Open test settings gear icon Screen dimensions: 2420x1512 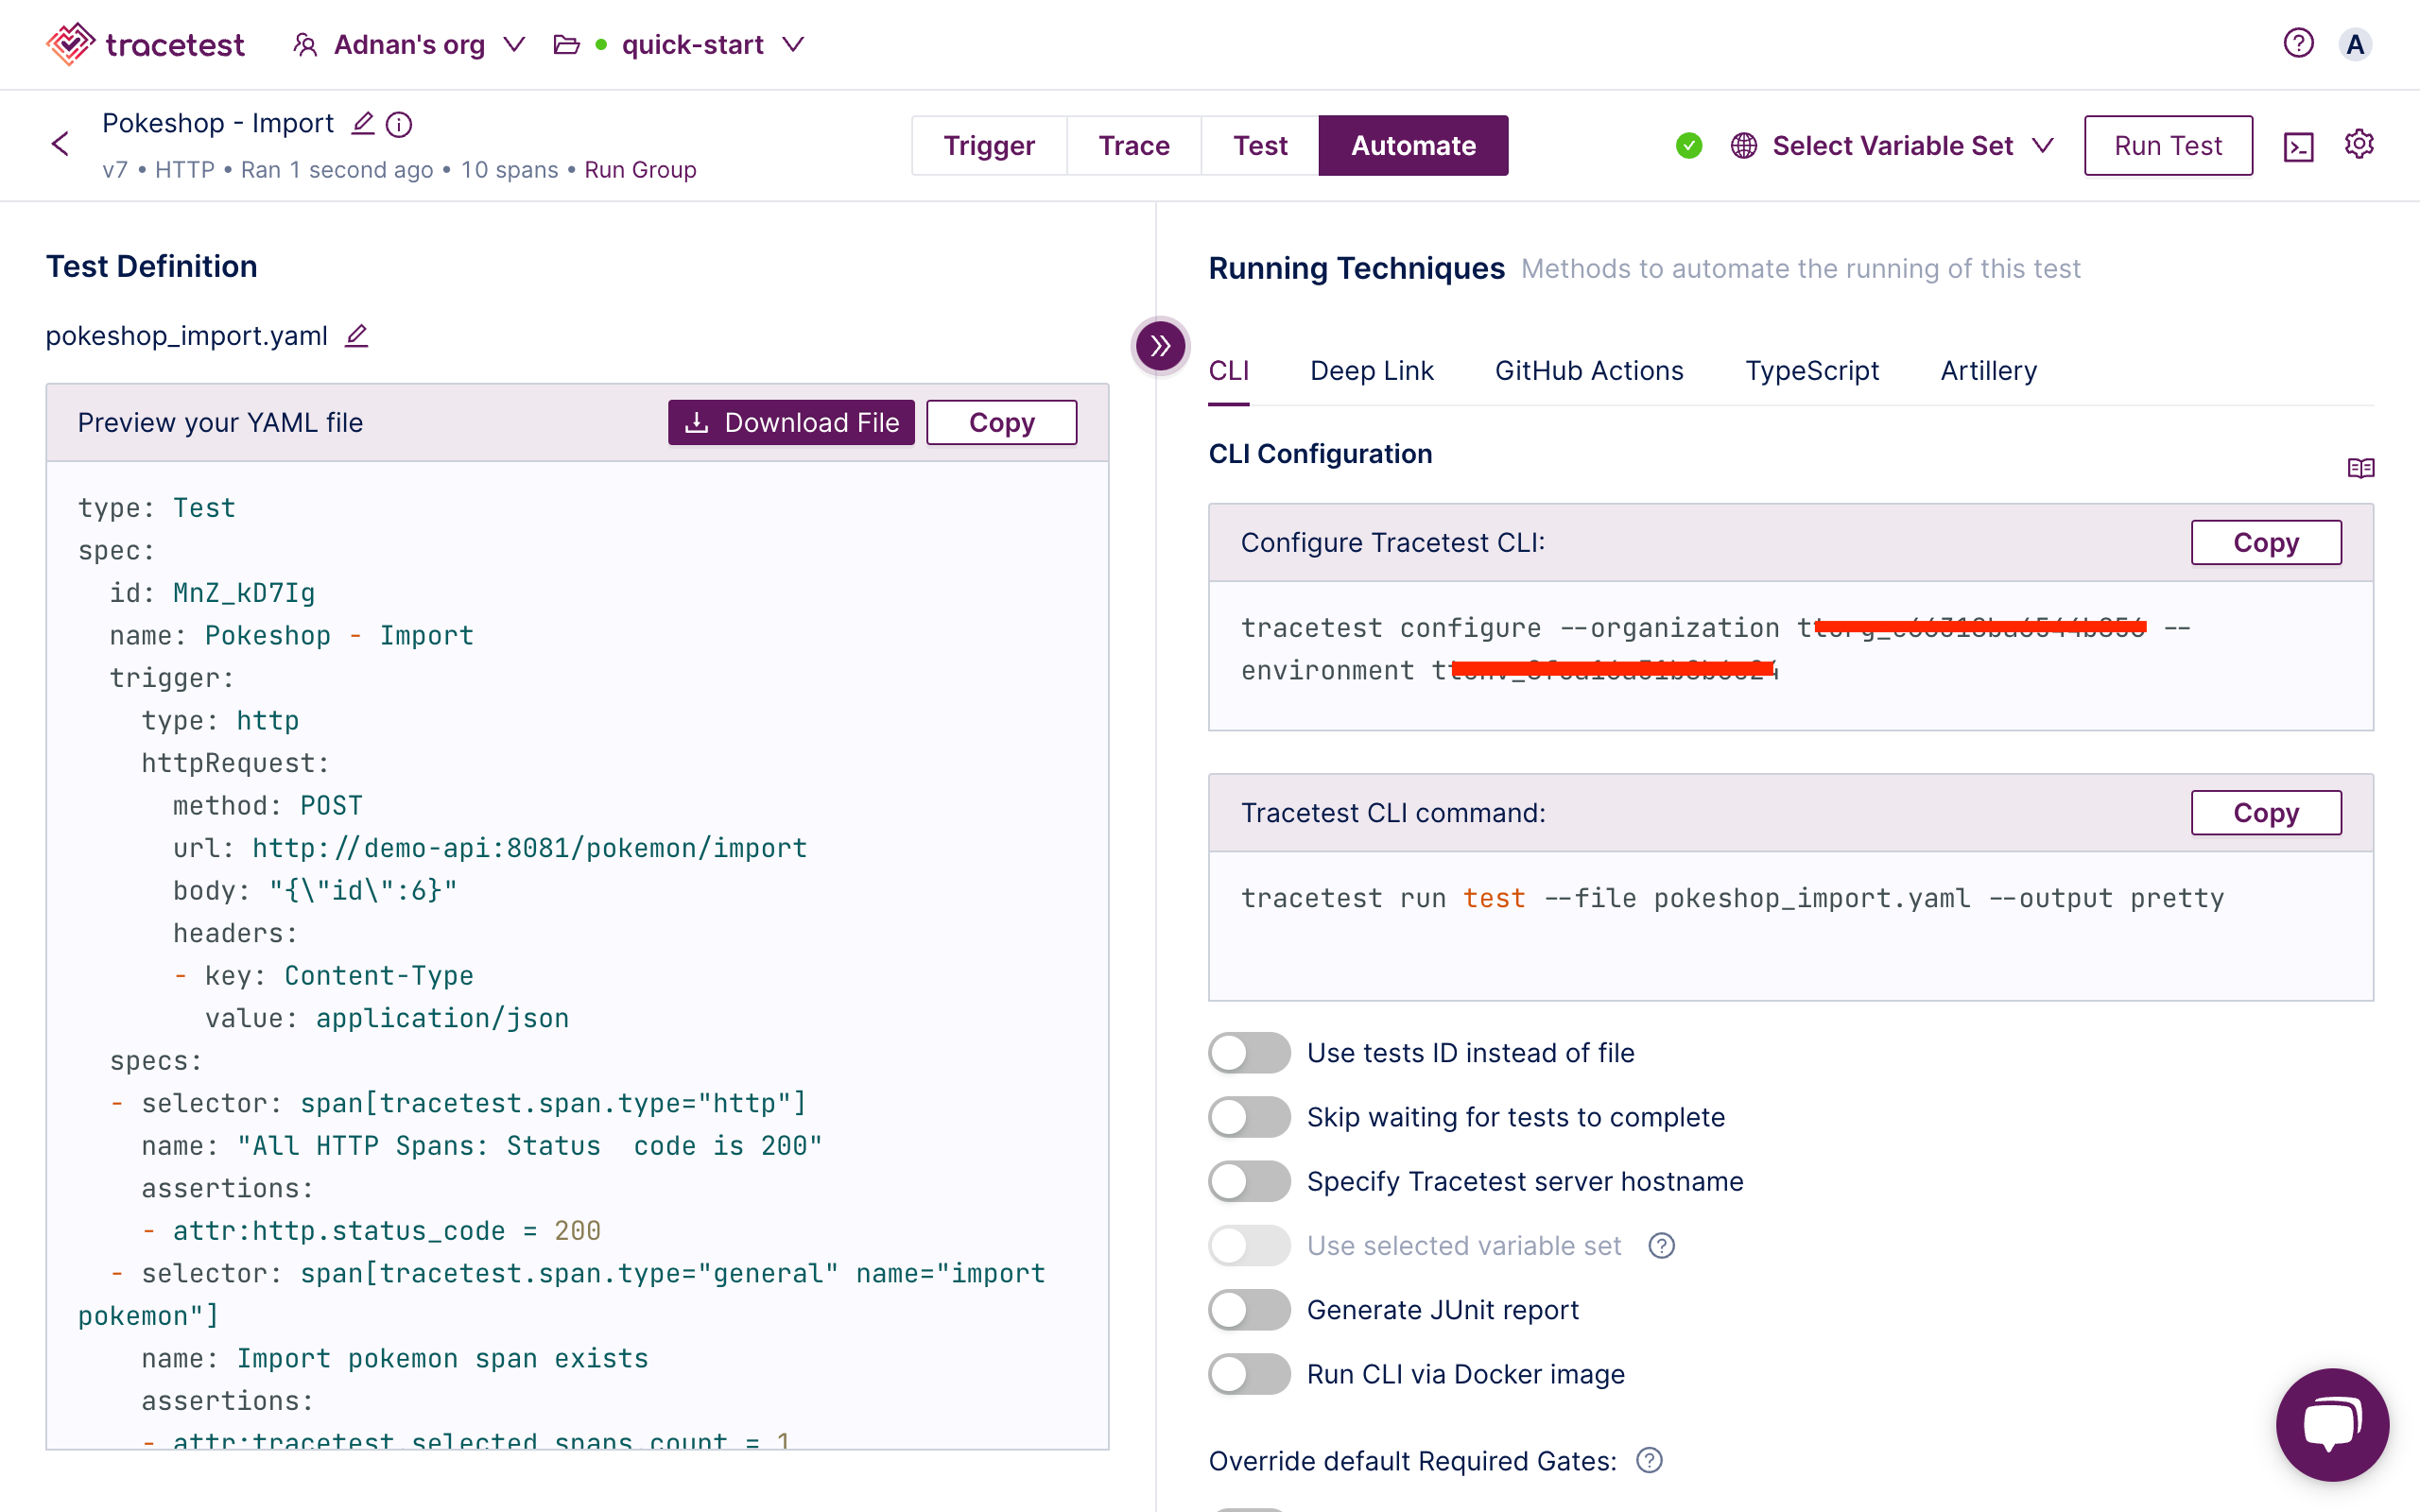pos(2359,144)
